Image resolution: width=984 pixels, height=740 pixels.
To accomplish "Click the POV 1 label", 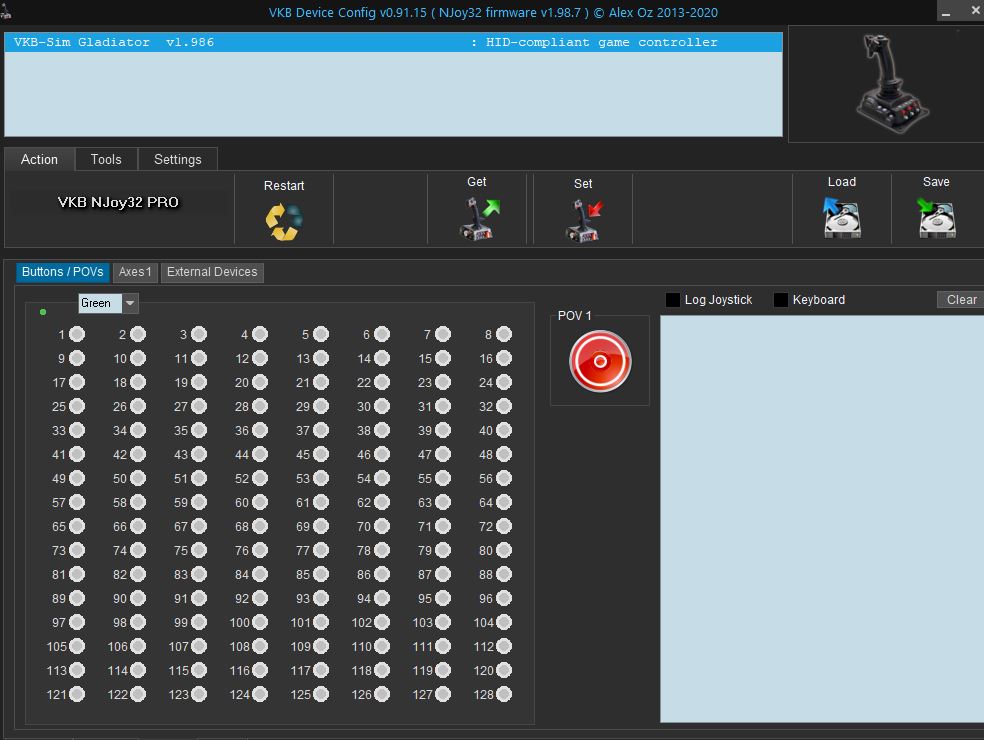I will click(574, 316).
